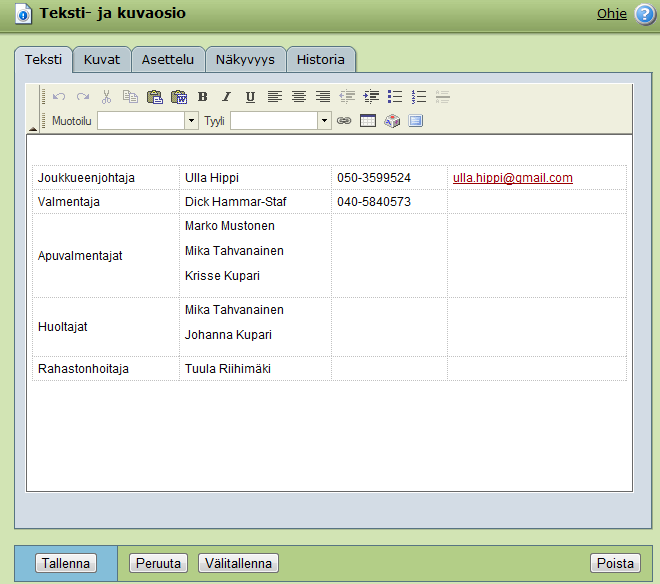This screenshot has height=584, width=660.
Task: Click the Apuvalmentajat cell
Action: (x=106, y=256)
